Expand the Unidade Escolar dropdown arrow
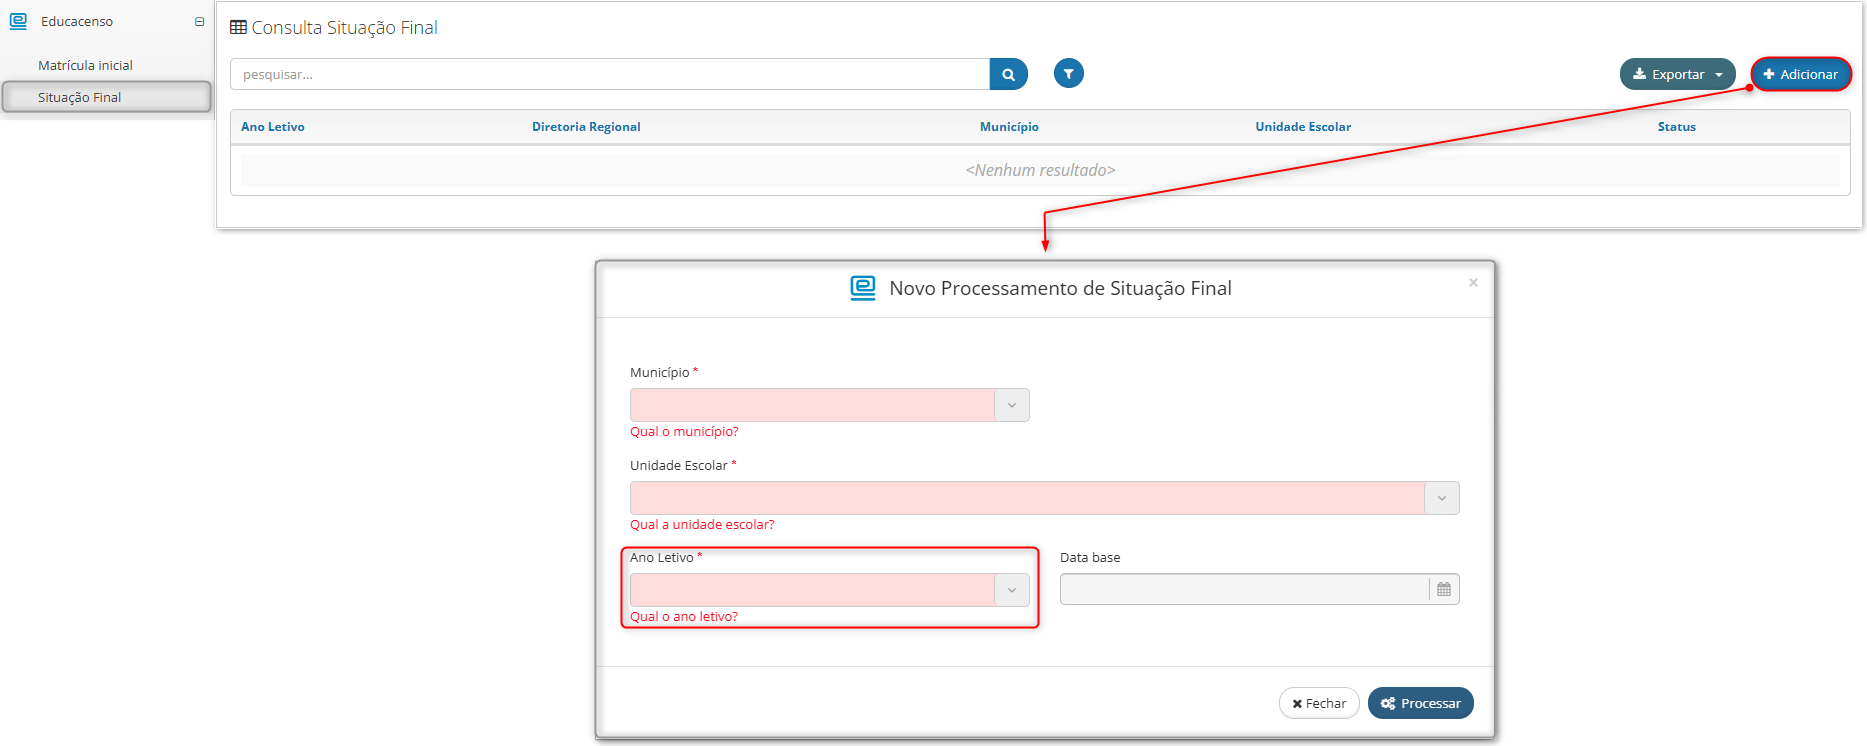The height and width of the screenshot is (746, 1867). [x=1442, y=498]
